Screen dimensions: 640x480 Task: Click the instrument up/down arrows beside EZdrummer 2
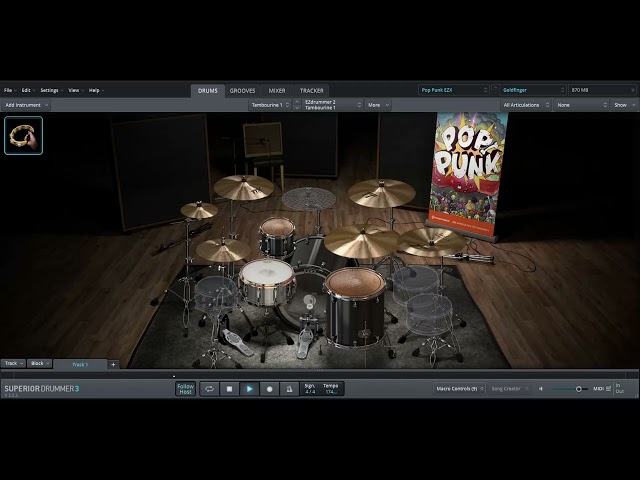[297, 105]
